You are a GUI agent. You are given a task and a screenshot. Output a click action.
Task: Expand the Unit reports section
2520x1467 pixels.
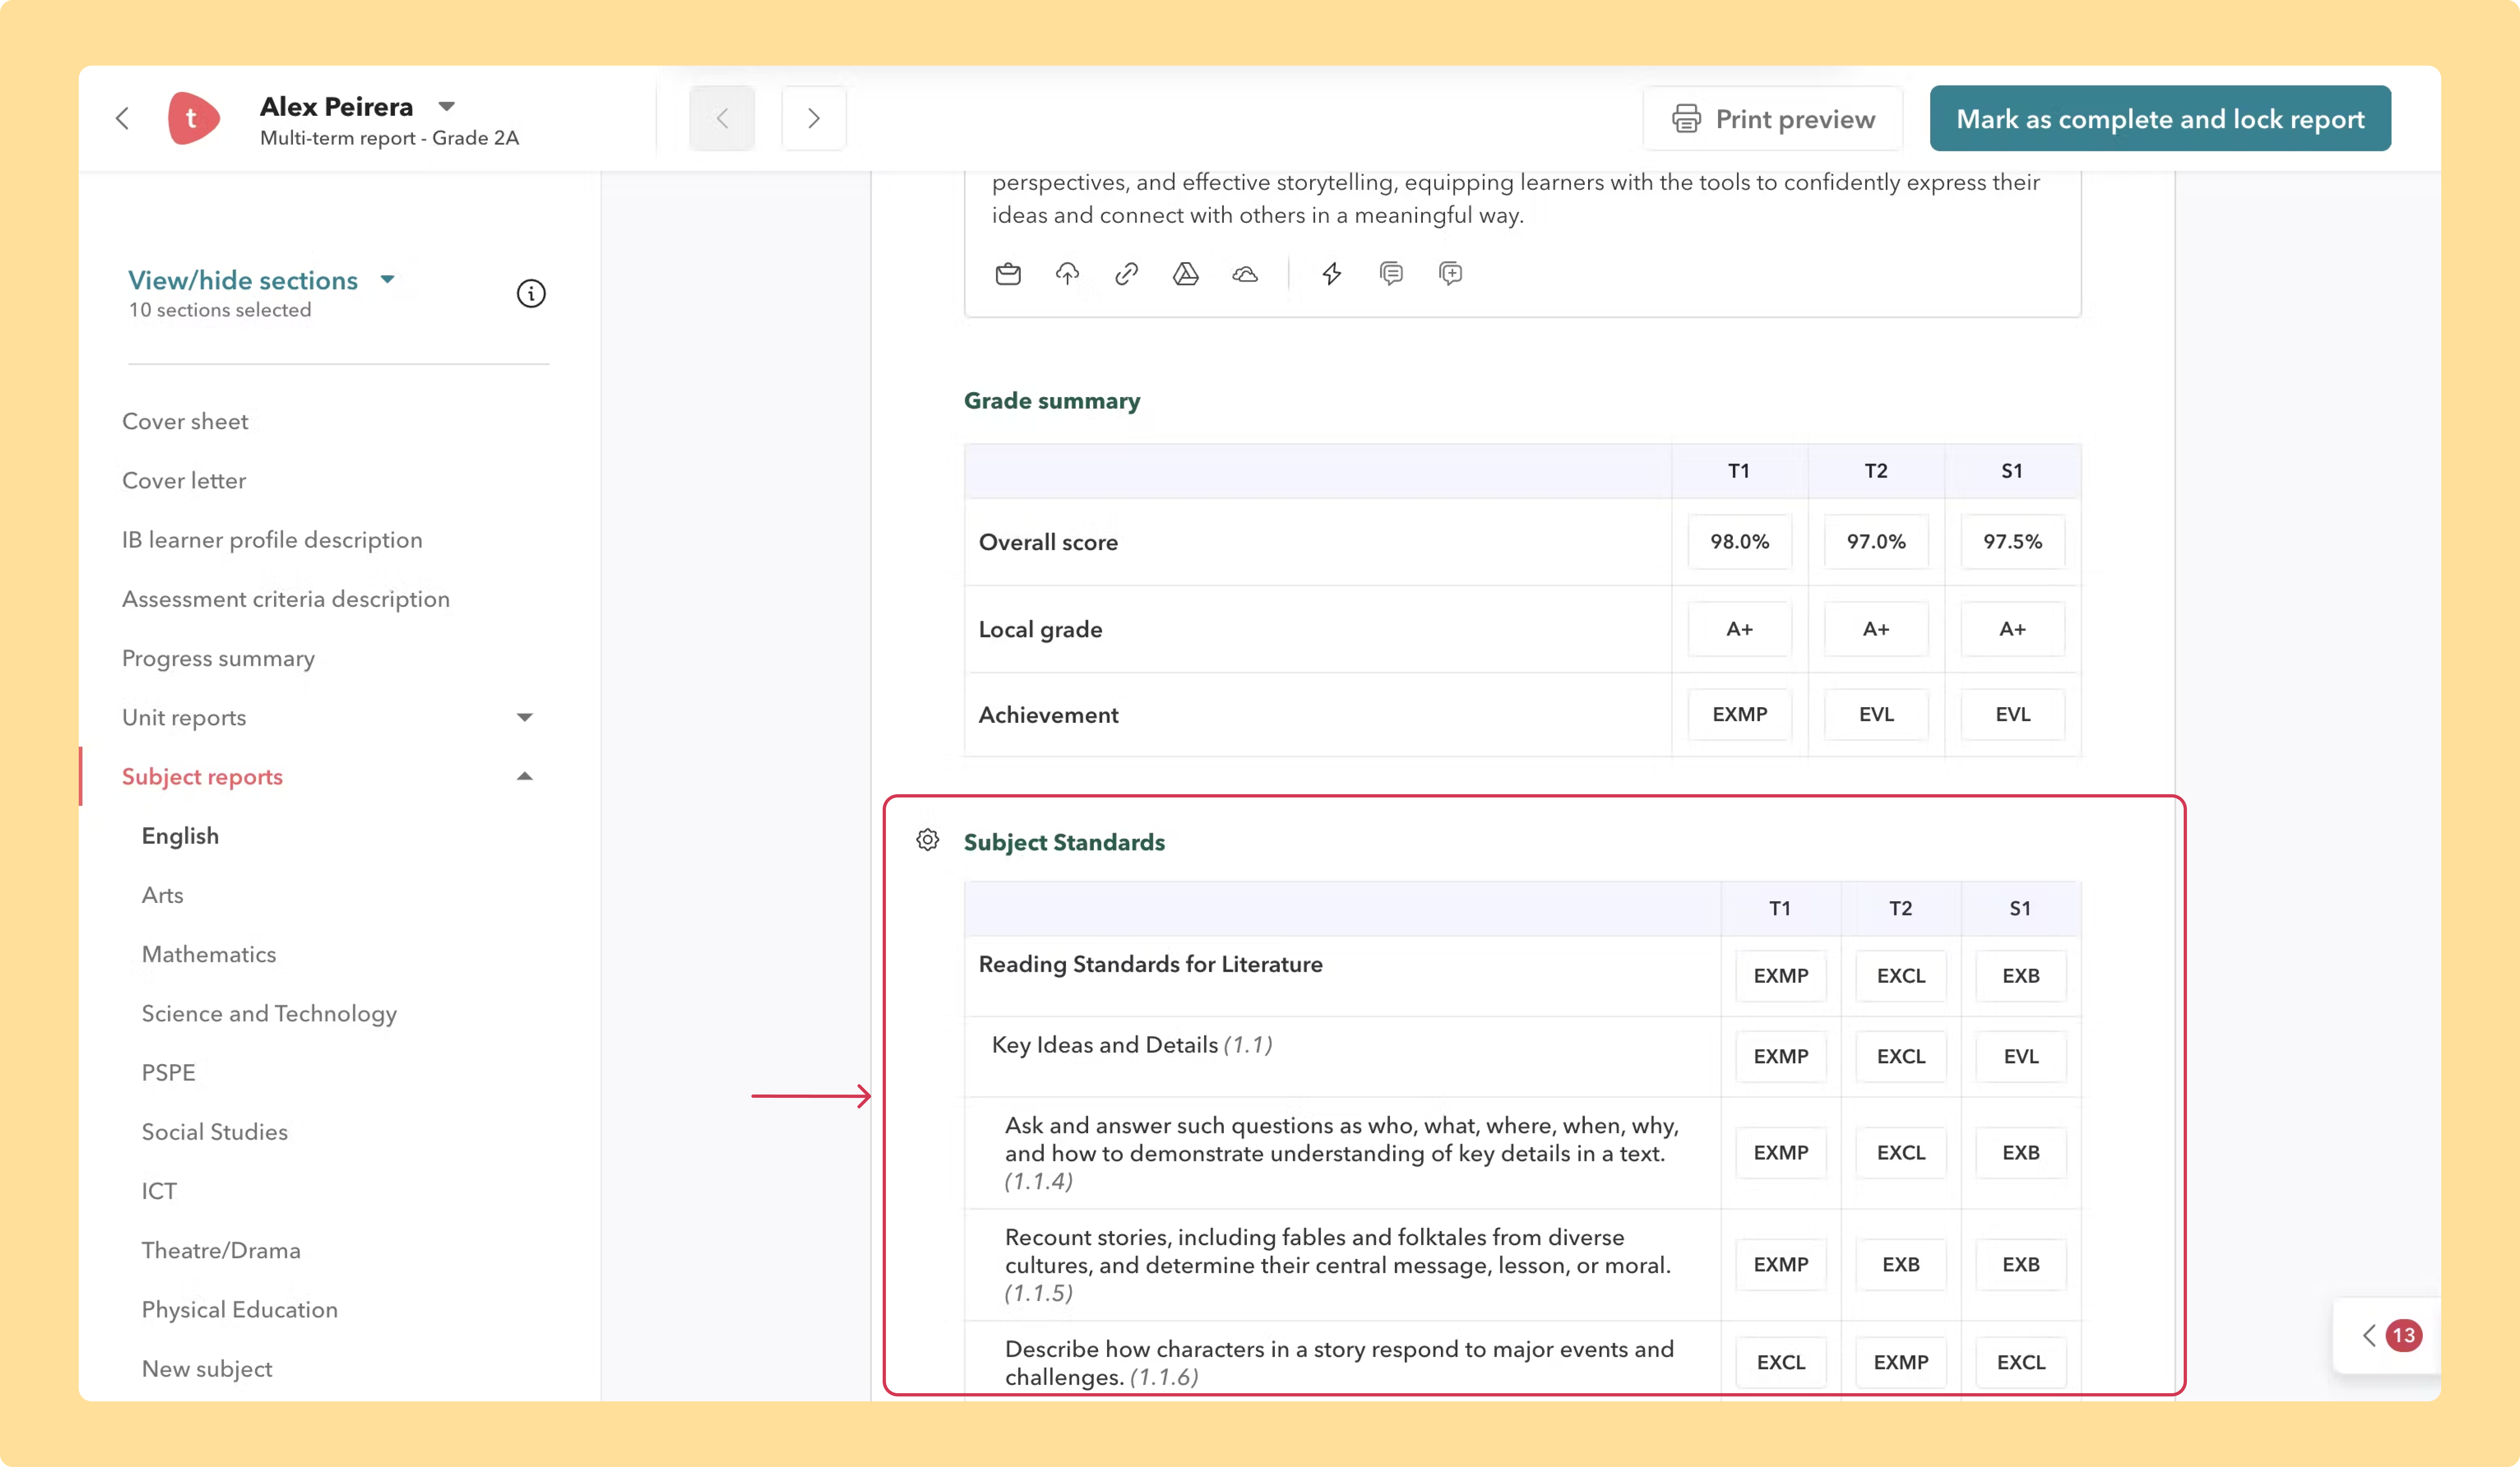click(x=524, y=717)
